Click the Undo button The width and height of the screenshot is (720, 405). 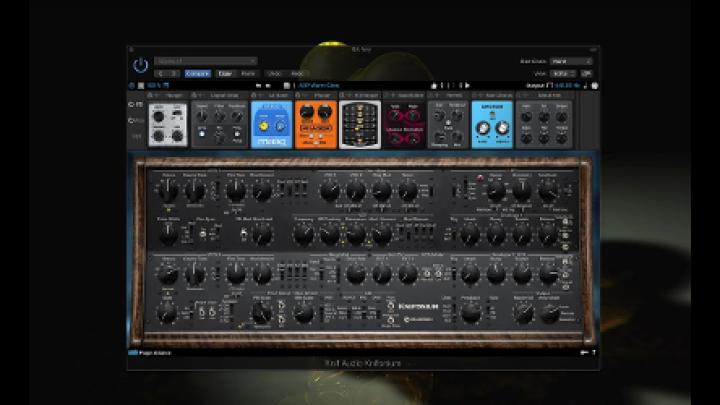[274, 73]
